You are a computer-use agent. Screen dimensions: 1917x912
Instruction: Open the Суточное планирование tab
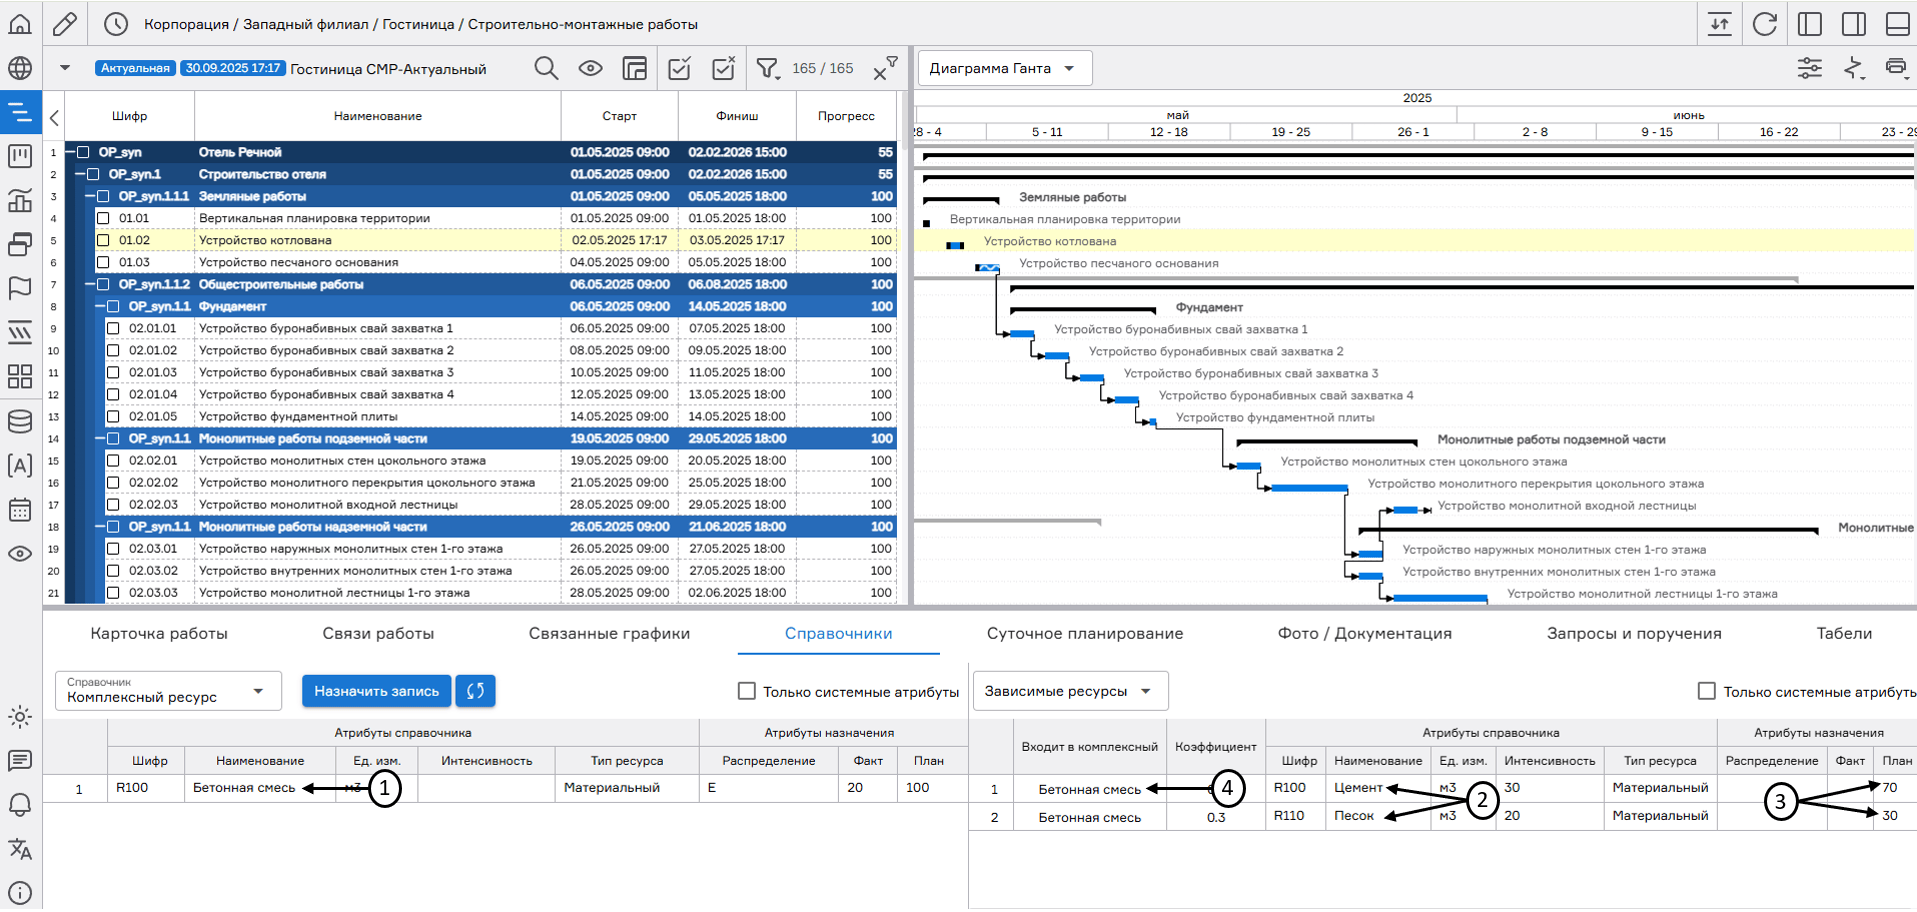click(1084, 633)
